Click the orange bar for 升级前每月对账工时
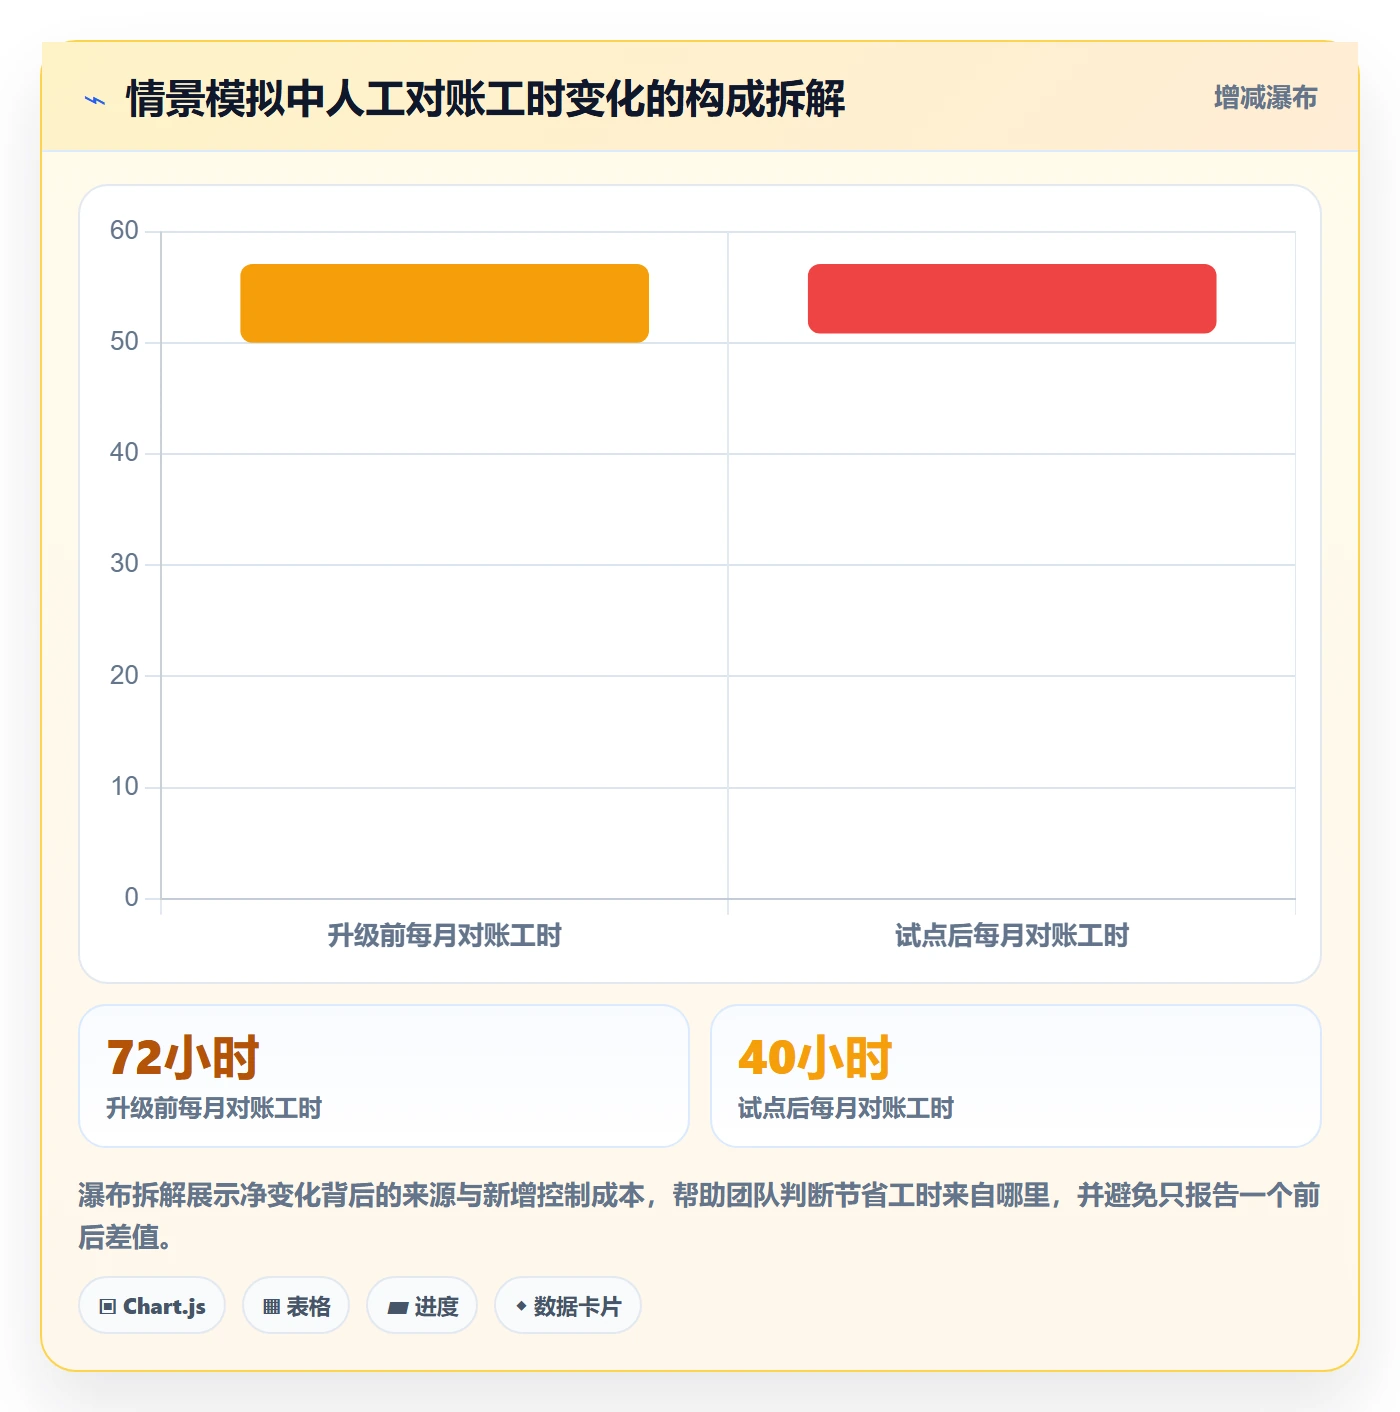 [444, 303]
